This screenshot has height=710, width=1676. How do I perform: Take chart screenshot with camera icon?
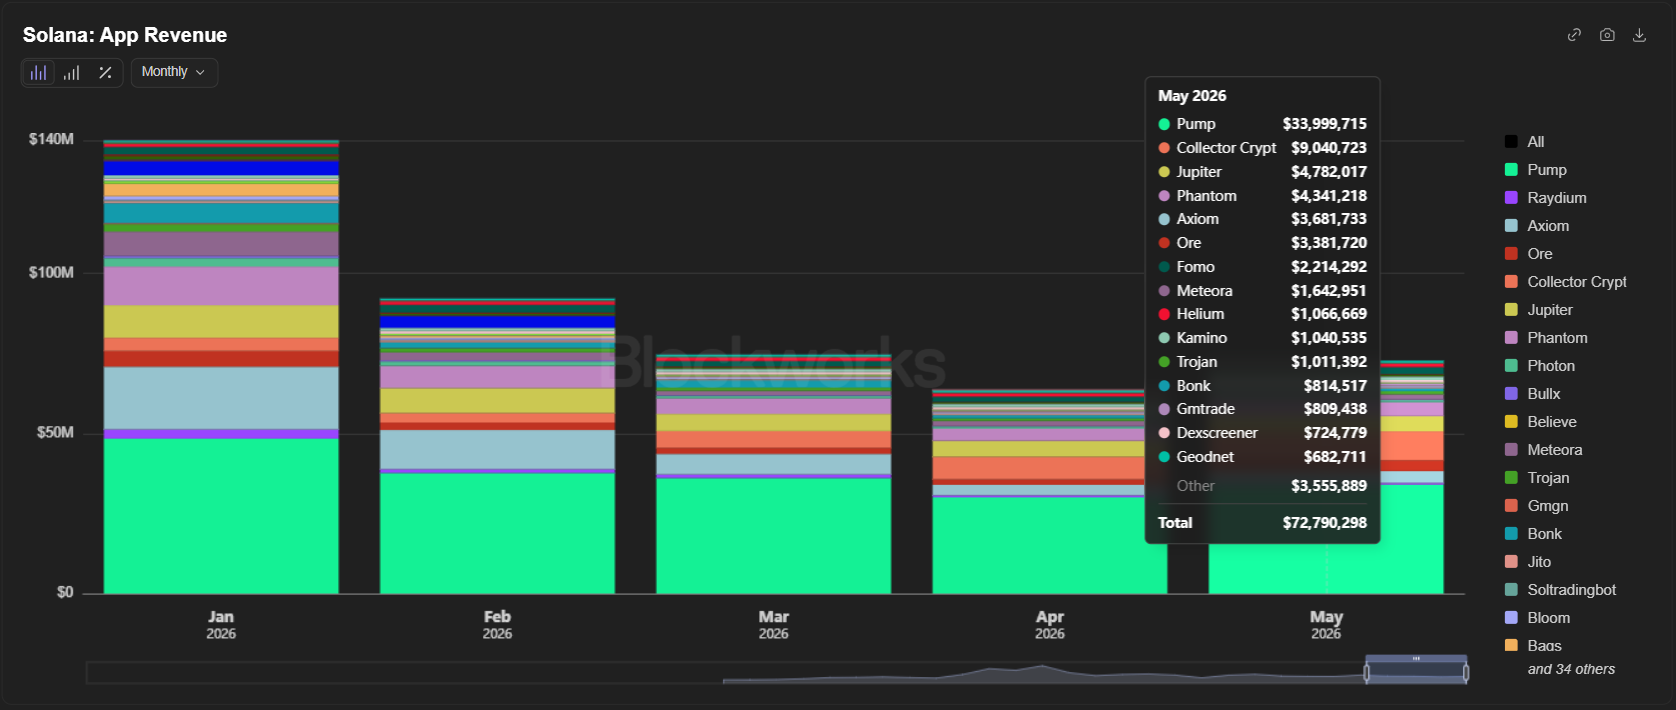pos(1607,35)
